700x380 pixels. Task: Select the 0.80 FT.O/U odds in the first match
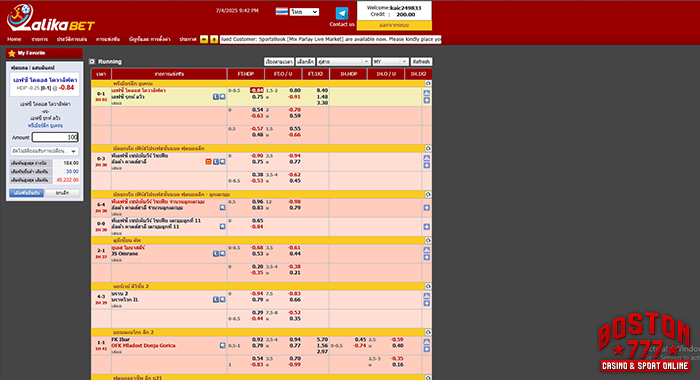pyautogui.click(x=295, y=90)
